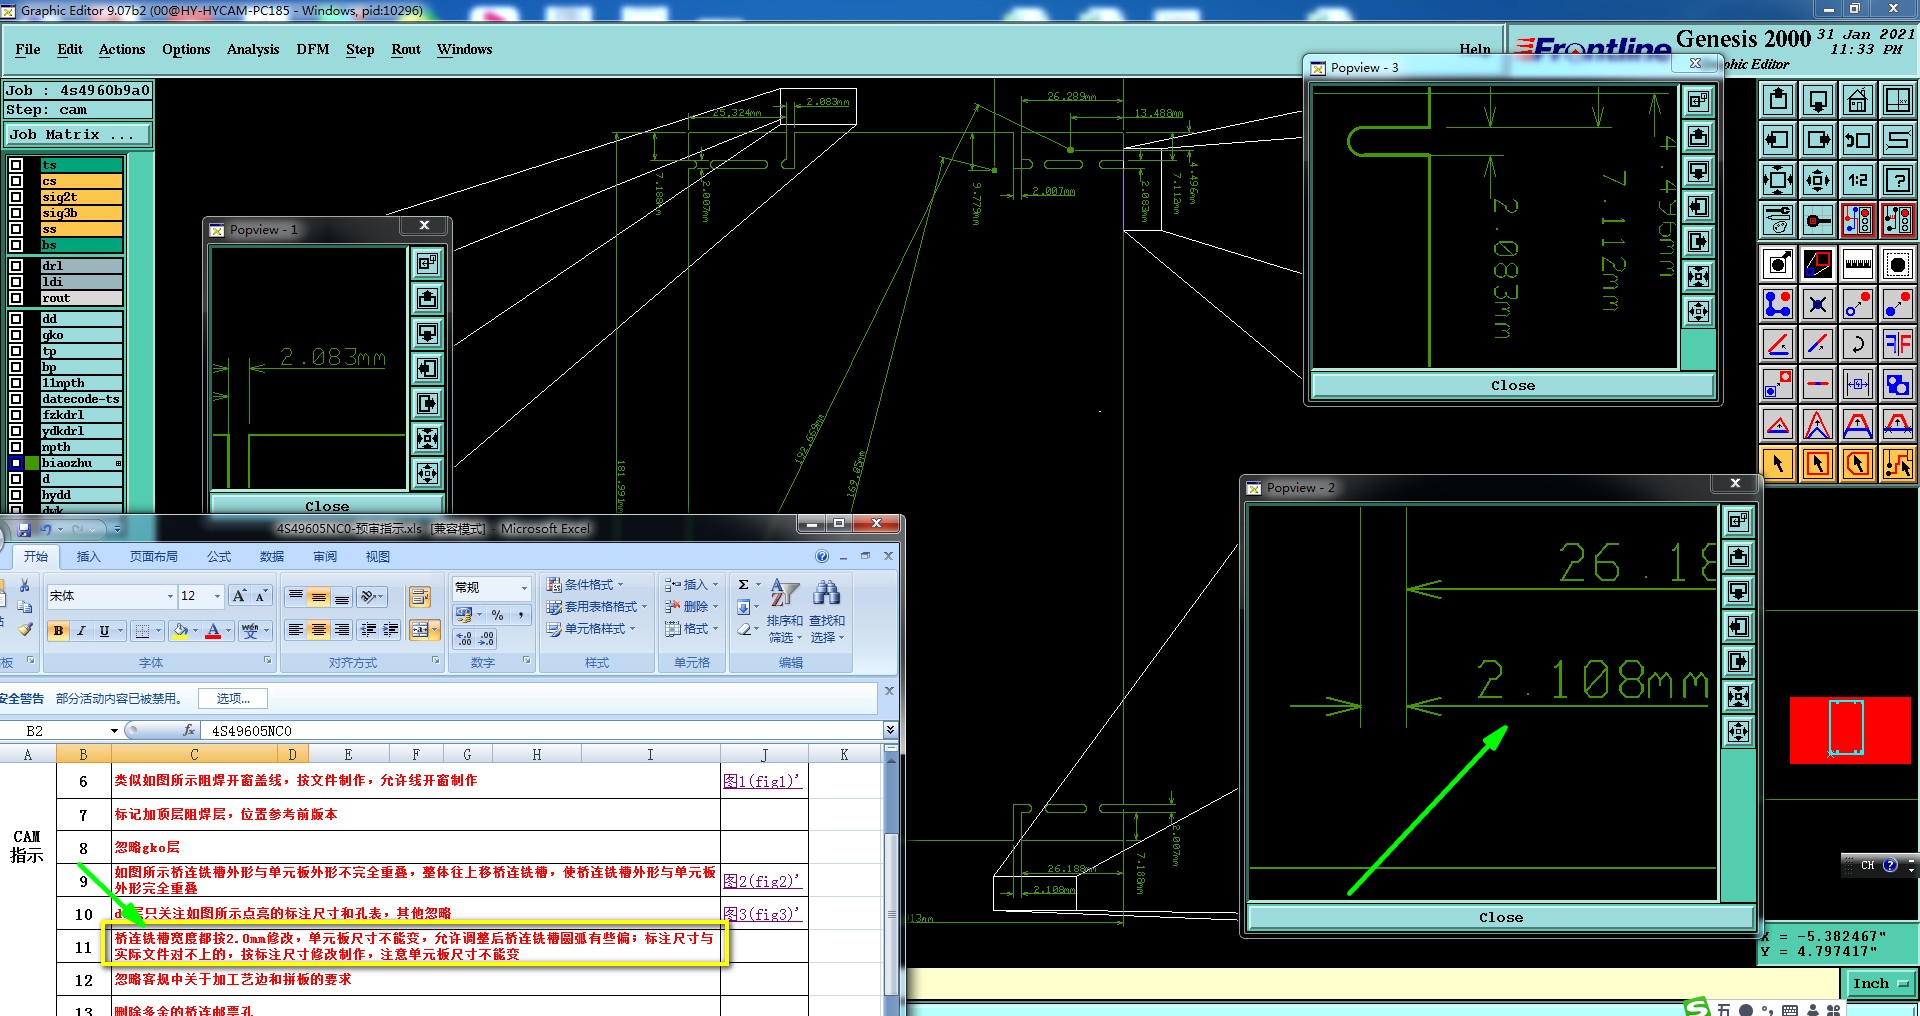Click the delete X-mark edit tool

pos(1818,304)
